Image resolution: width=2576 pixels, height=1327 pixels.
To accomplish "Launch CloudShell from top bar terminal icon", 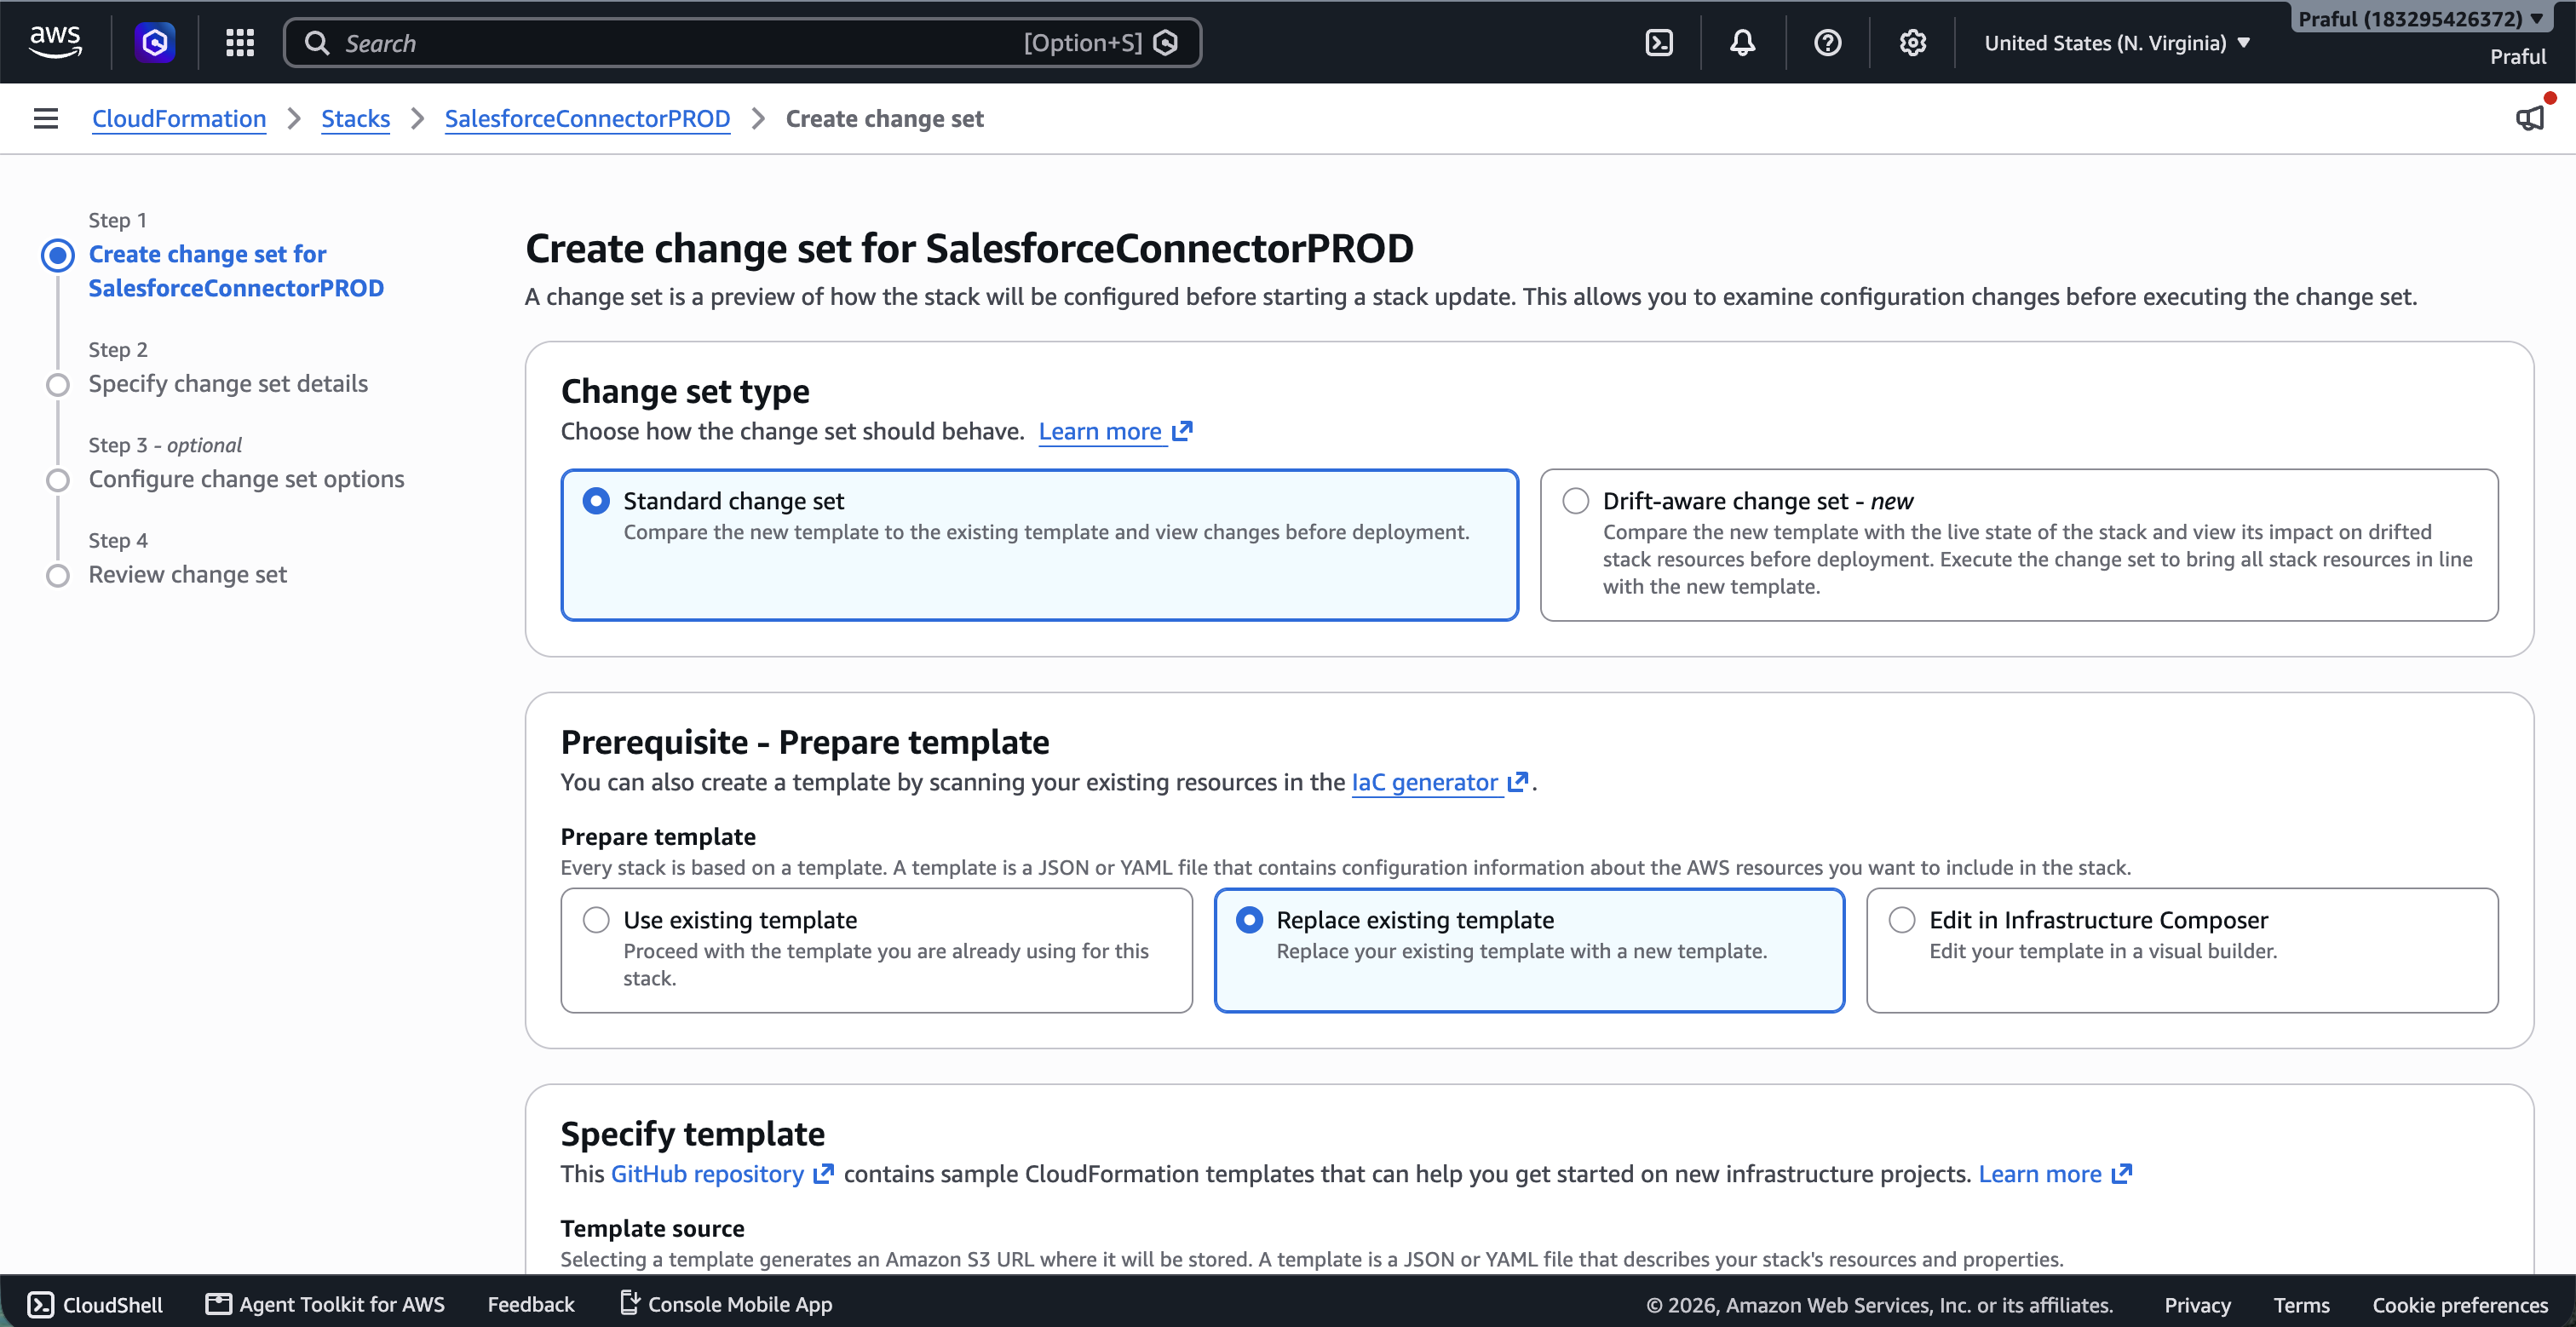I will [x=1659, y=42].
